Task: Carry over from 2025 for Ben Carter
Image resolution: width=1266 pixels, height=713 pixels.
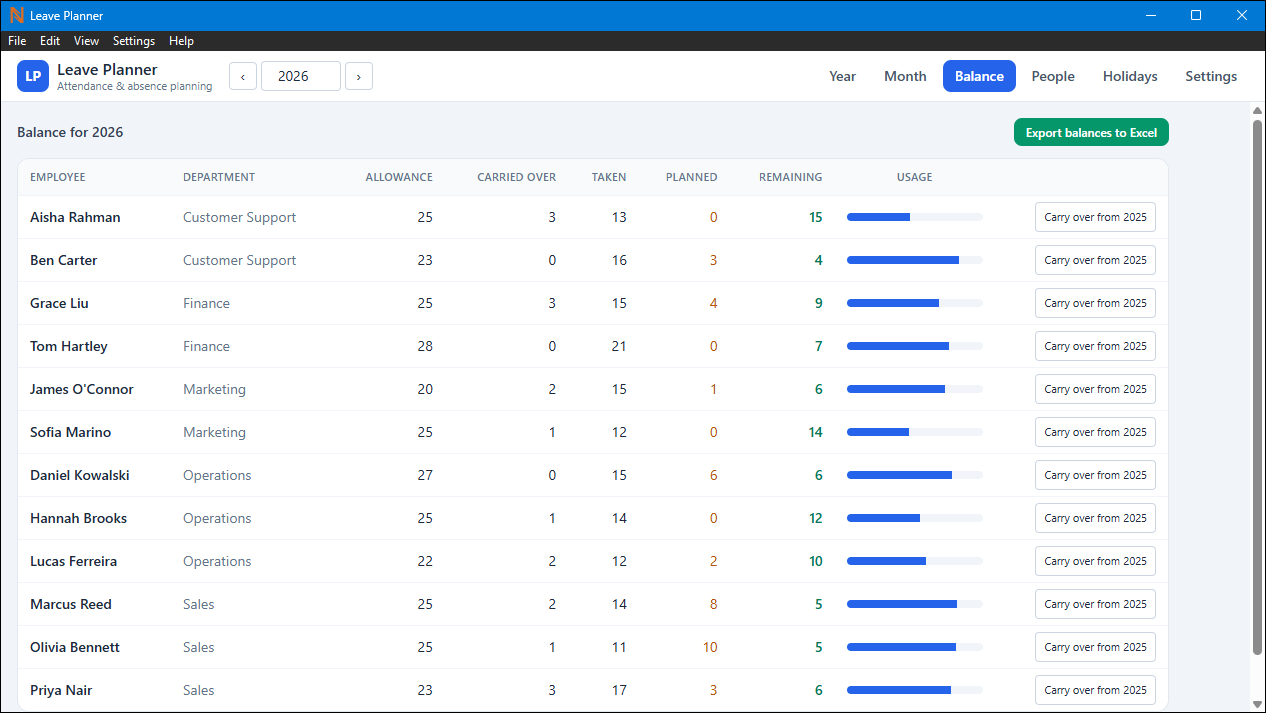Action: [x=1095, y=260]
